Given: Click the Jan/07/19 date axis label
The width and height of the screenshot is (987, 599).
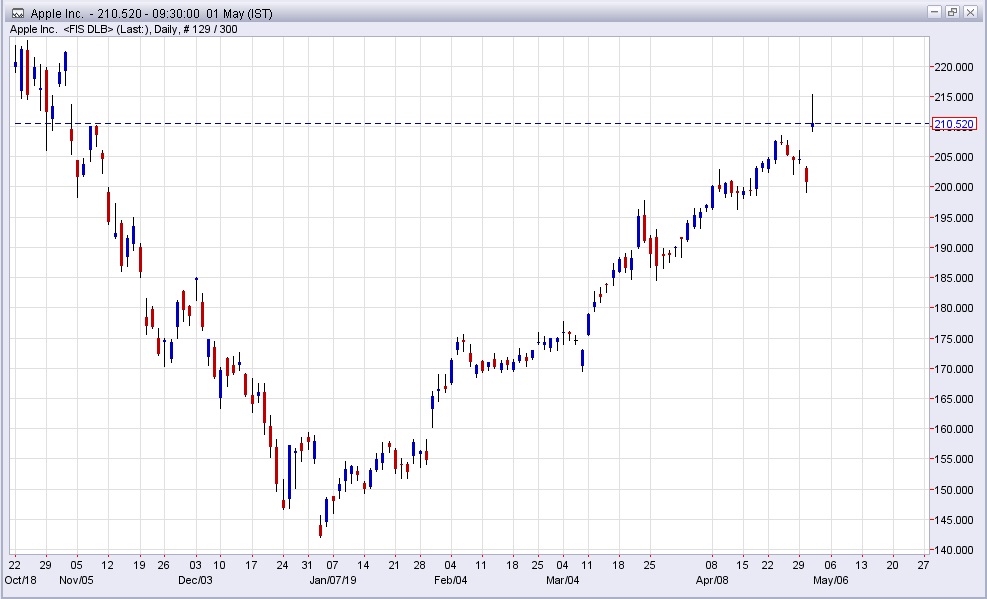Looking at the screenshot, I should [x=335, y=580].
